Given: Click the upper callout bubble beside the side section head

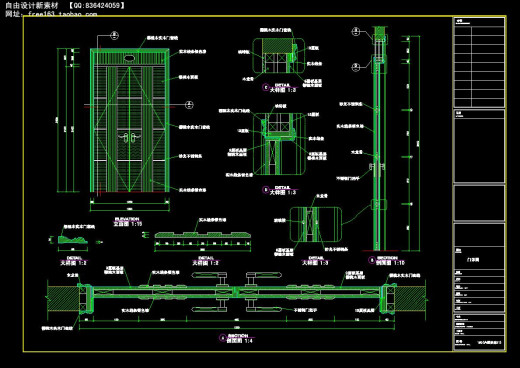Looking at the screenshot, I should (x=356, y=32).
